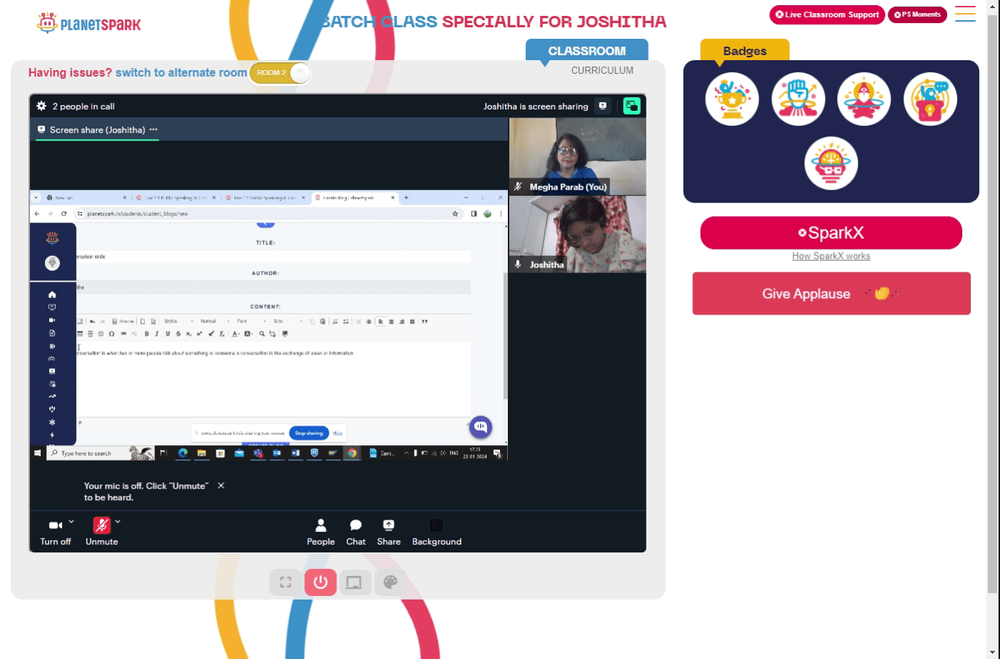
Task: Open How SparkX works link
Action: pyautogui.click(x=831, y=256)
